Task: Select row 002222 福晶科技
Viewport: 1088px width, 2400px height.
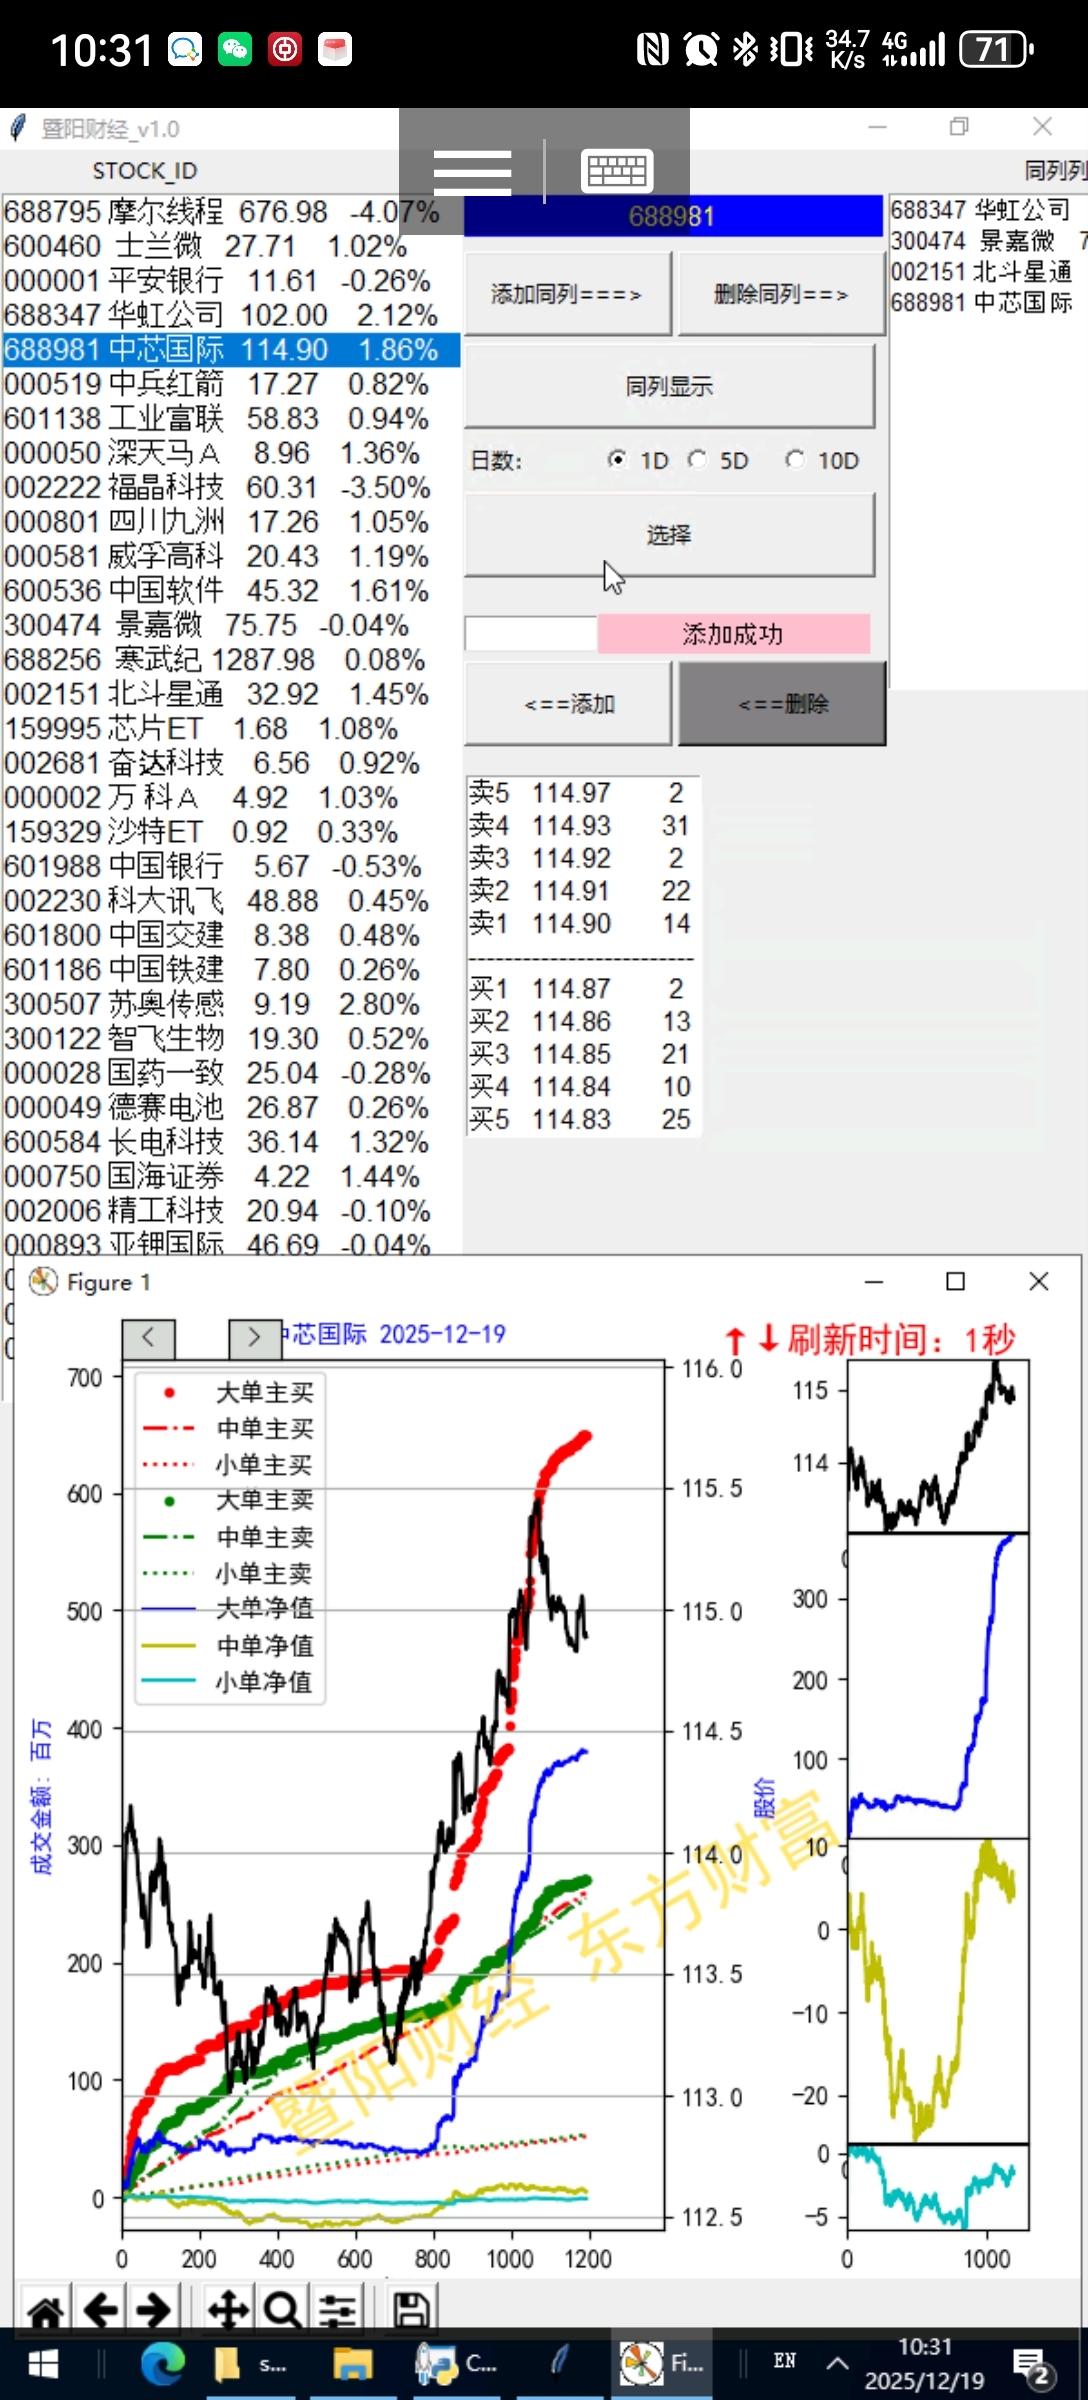Action: click(230, 488)
